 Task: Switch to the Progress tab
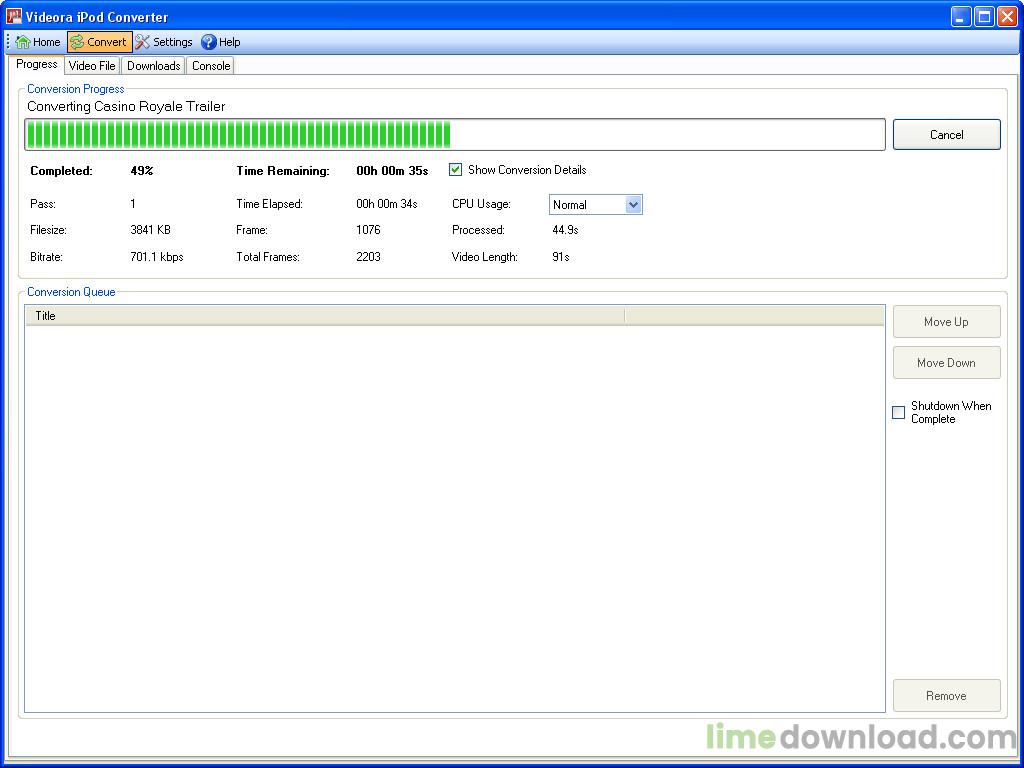click(37, 64)
